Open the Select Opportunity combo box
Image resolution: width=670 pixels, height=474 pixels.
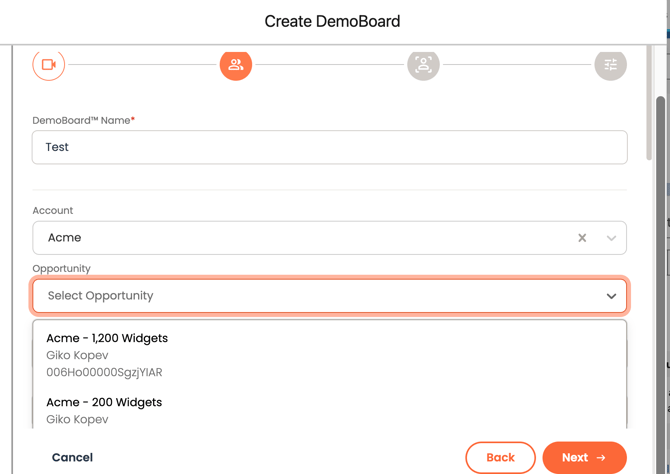point(310,296)
